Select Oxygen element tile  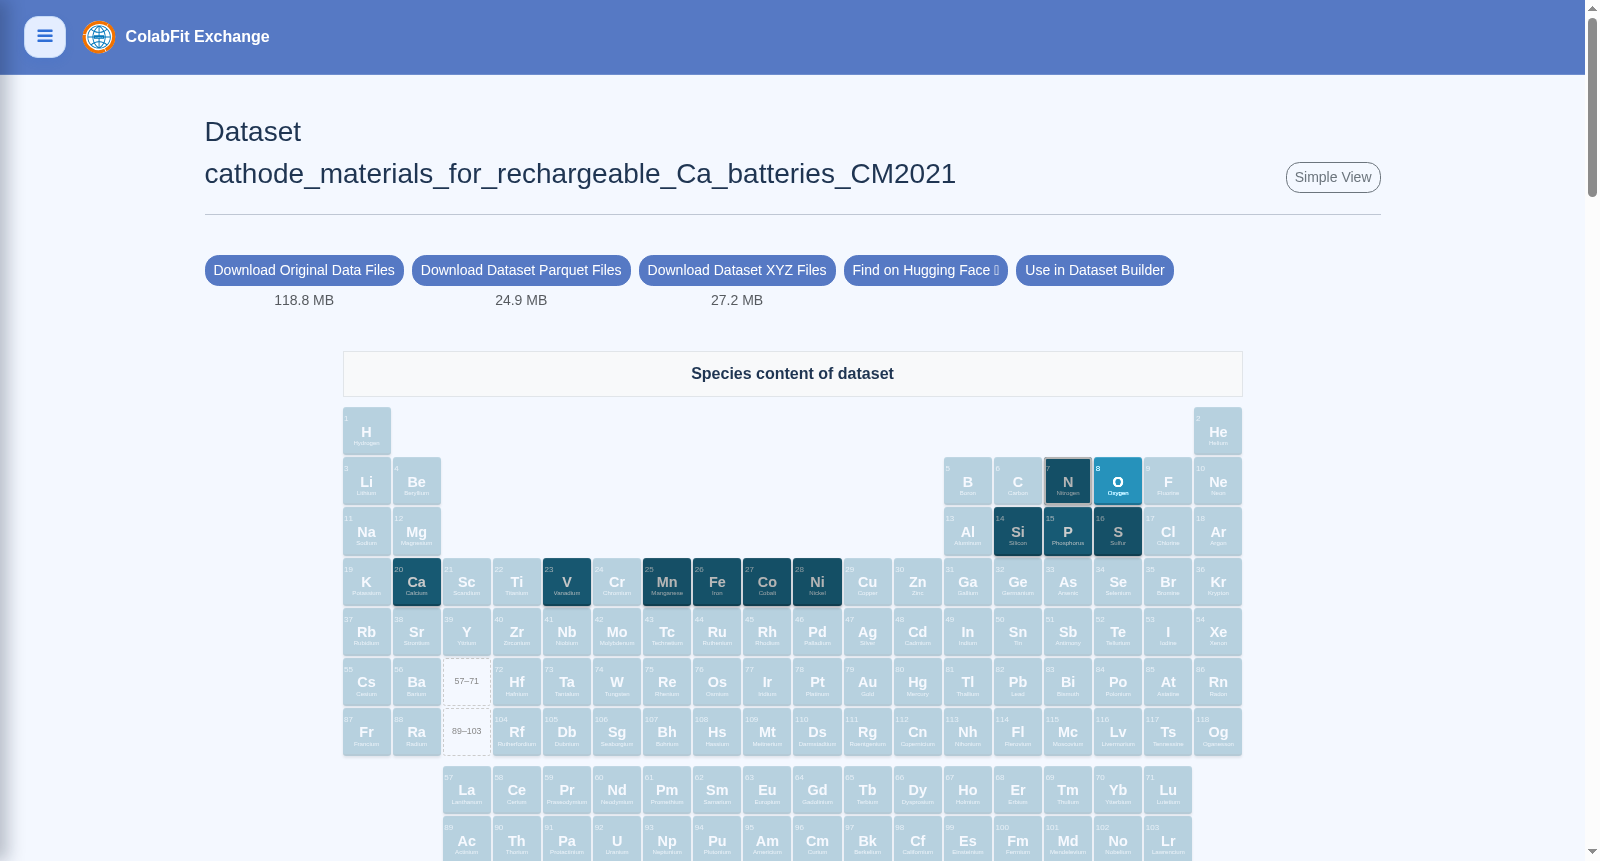1118,482
